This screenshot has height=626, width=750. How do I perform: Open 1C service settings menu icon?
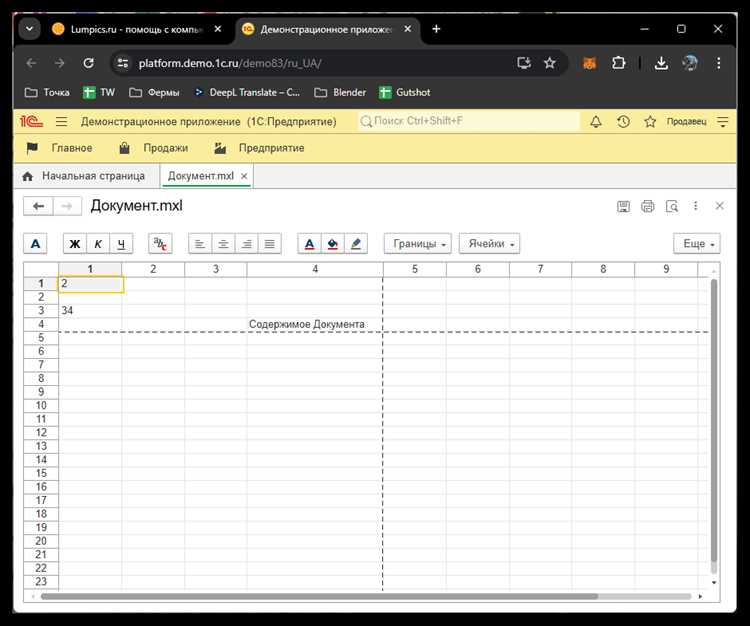723,121
